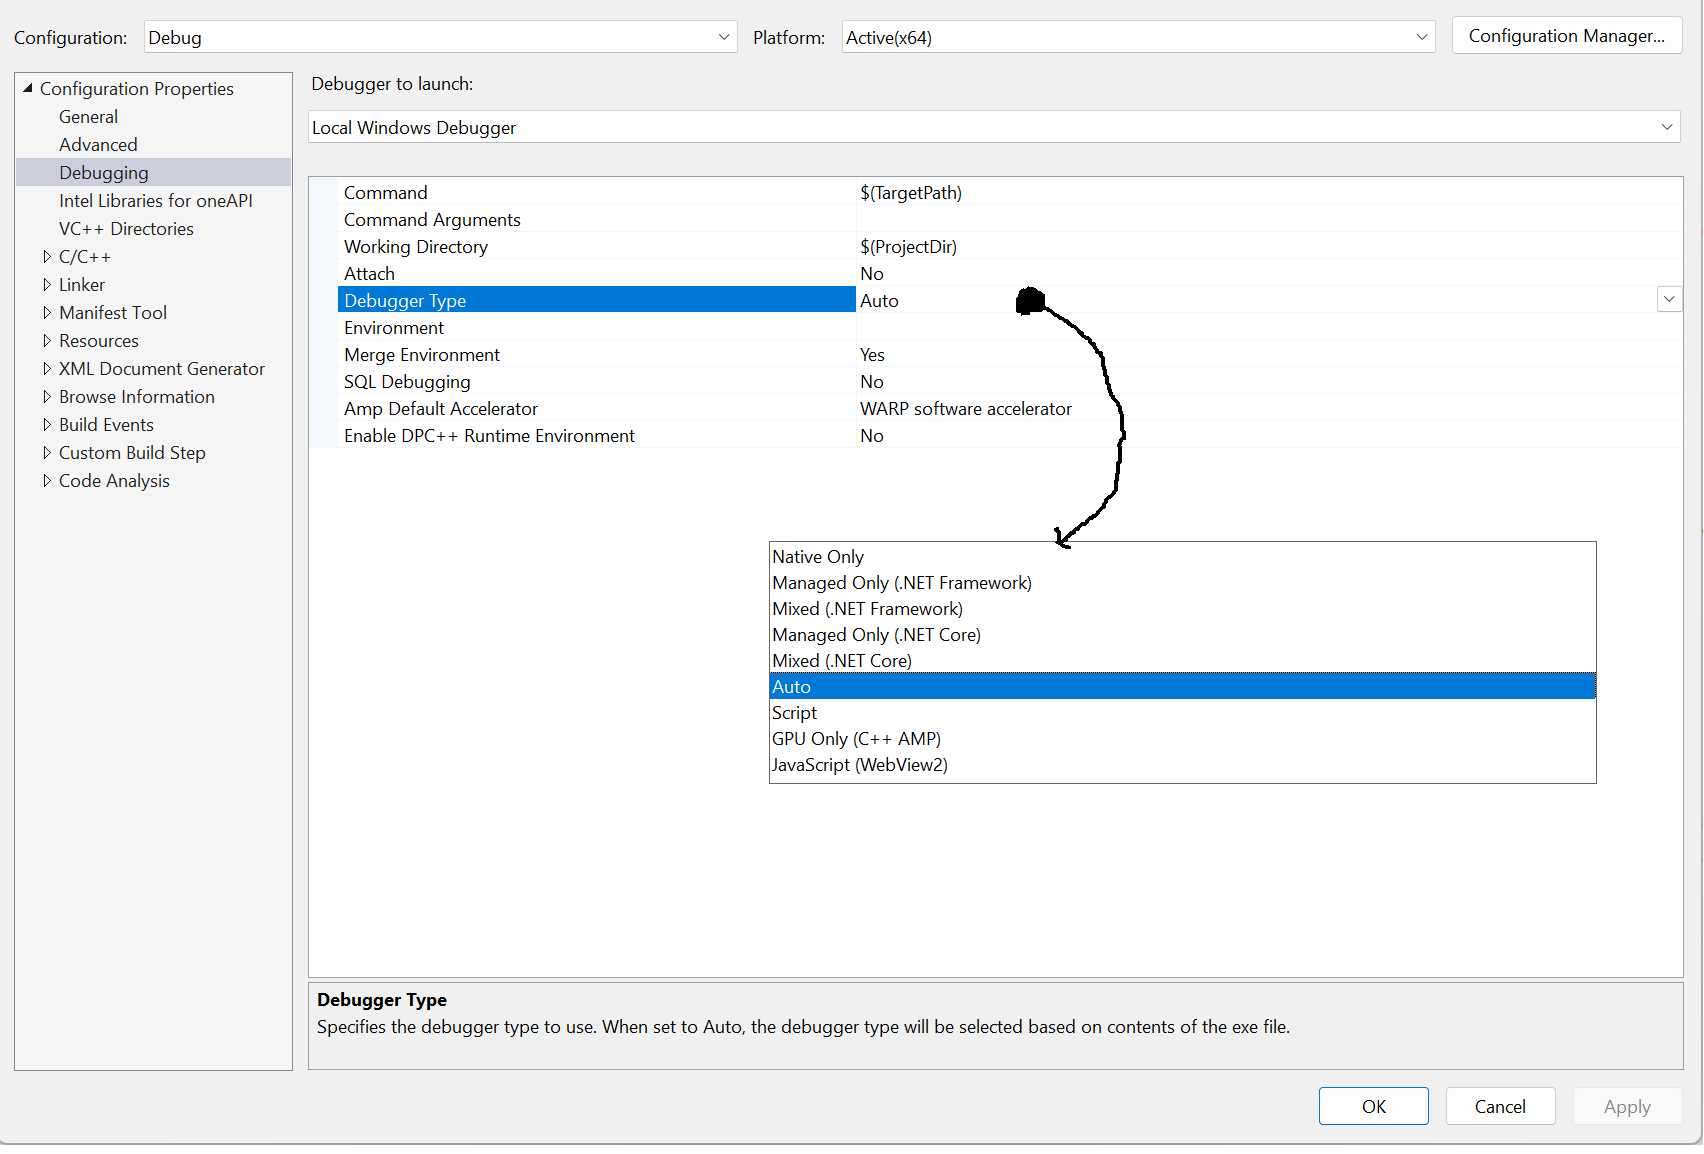
Task: Open the Platform dropdown
Action: point(1421,37)
